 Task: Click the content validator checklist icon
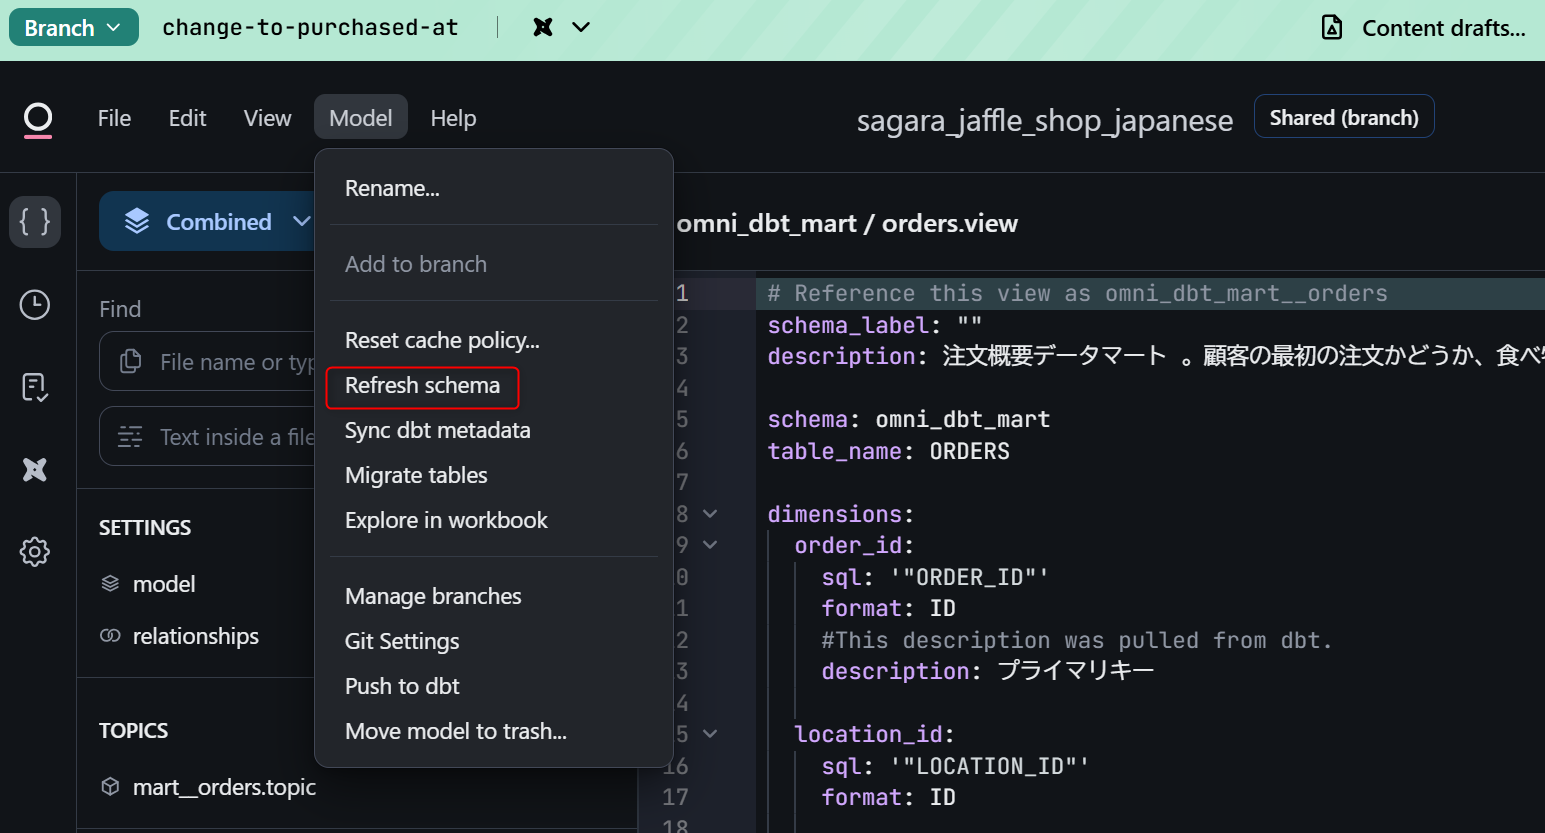coord(35,387)
